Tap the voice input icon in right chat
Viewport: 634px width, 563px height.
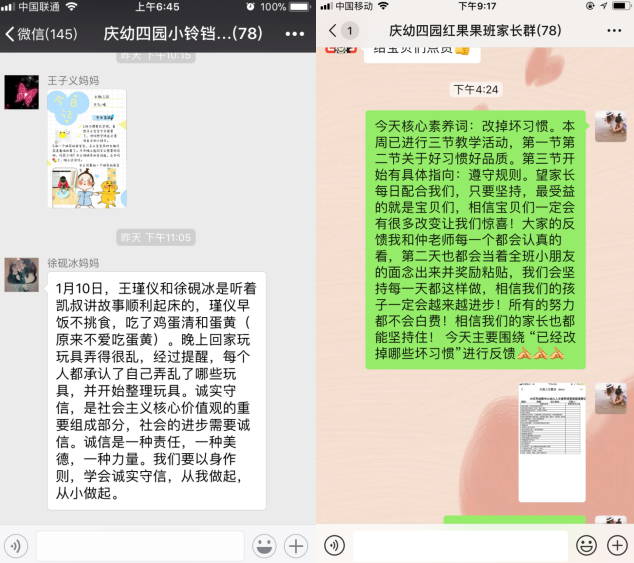pyautogui.click(x=335, y=545)
